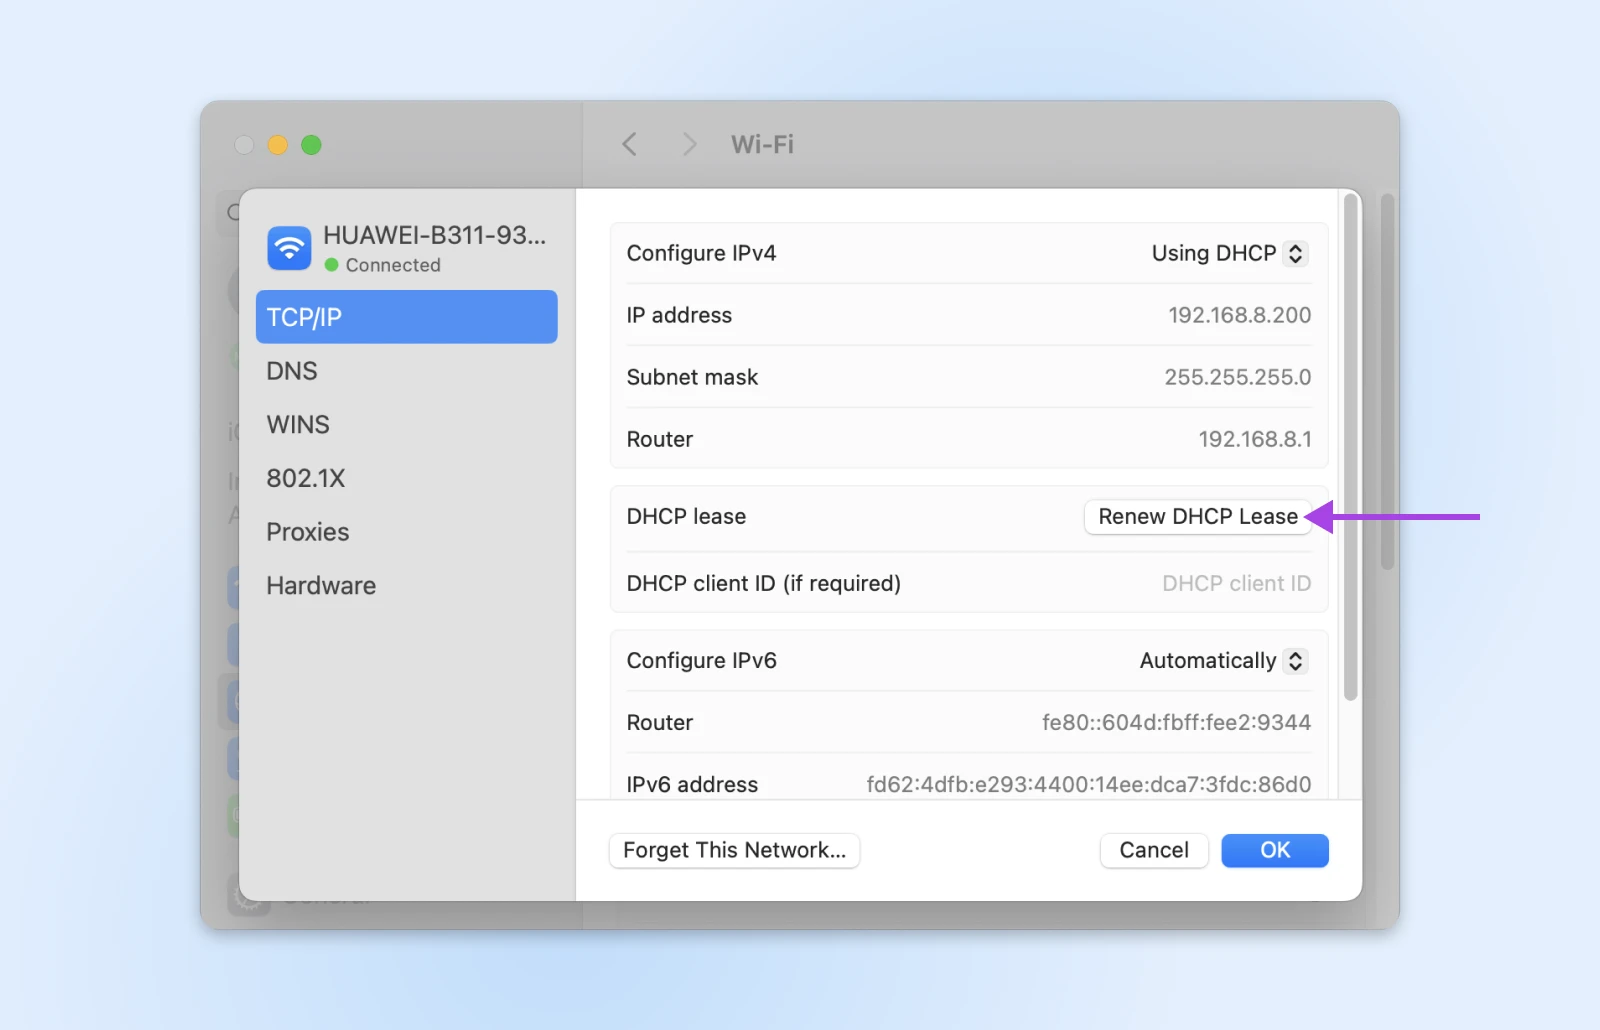This screenshot has height=1030, width=1600.
Task: Click the settings panel scrollbar
Action: [x=1350, y=450]
